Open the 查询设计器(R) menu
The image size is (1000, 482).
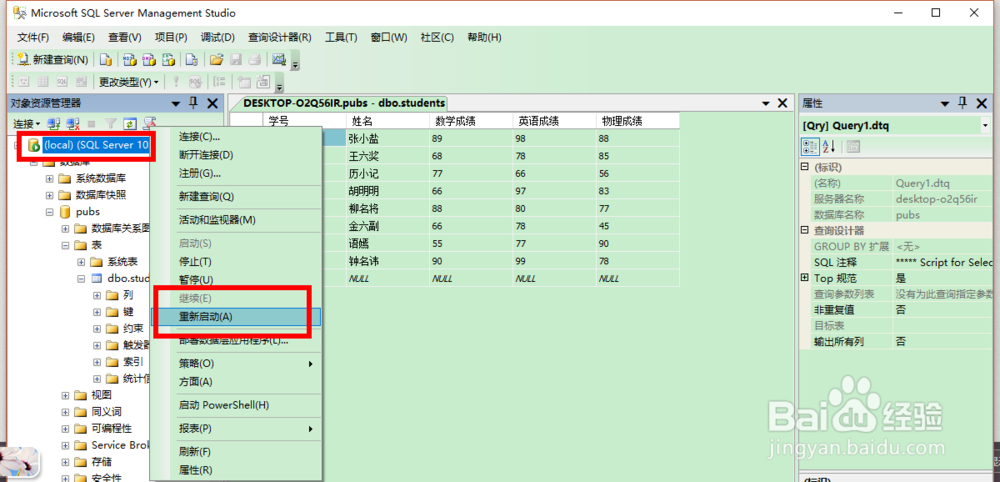[x=279, y=37]
